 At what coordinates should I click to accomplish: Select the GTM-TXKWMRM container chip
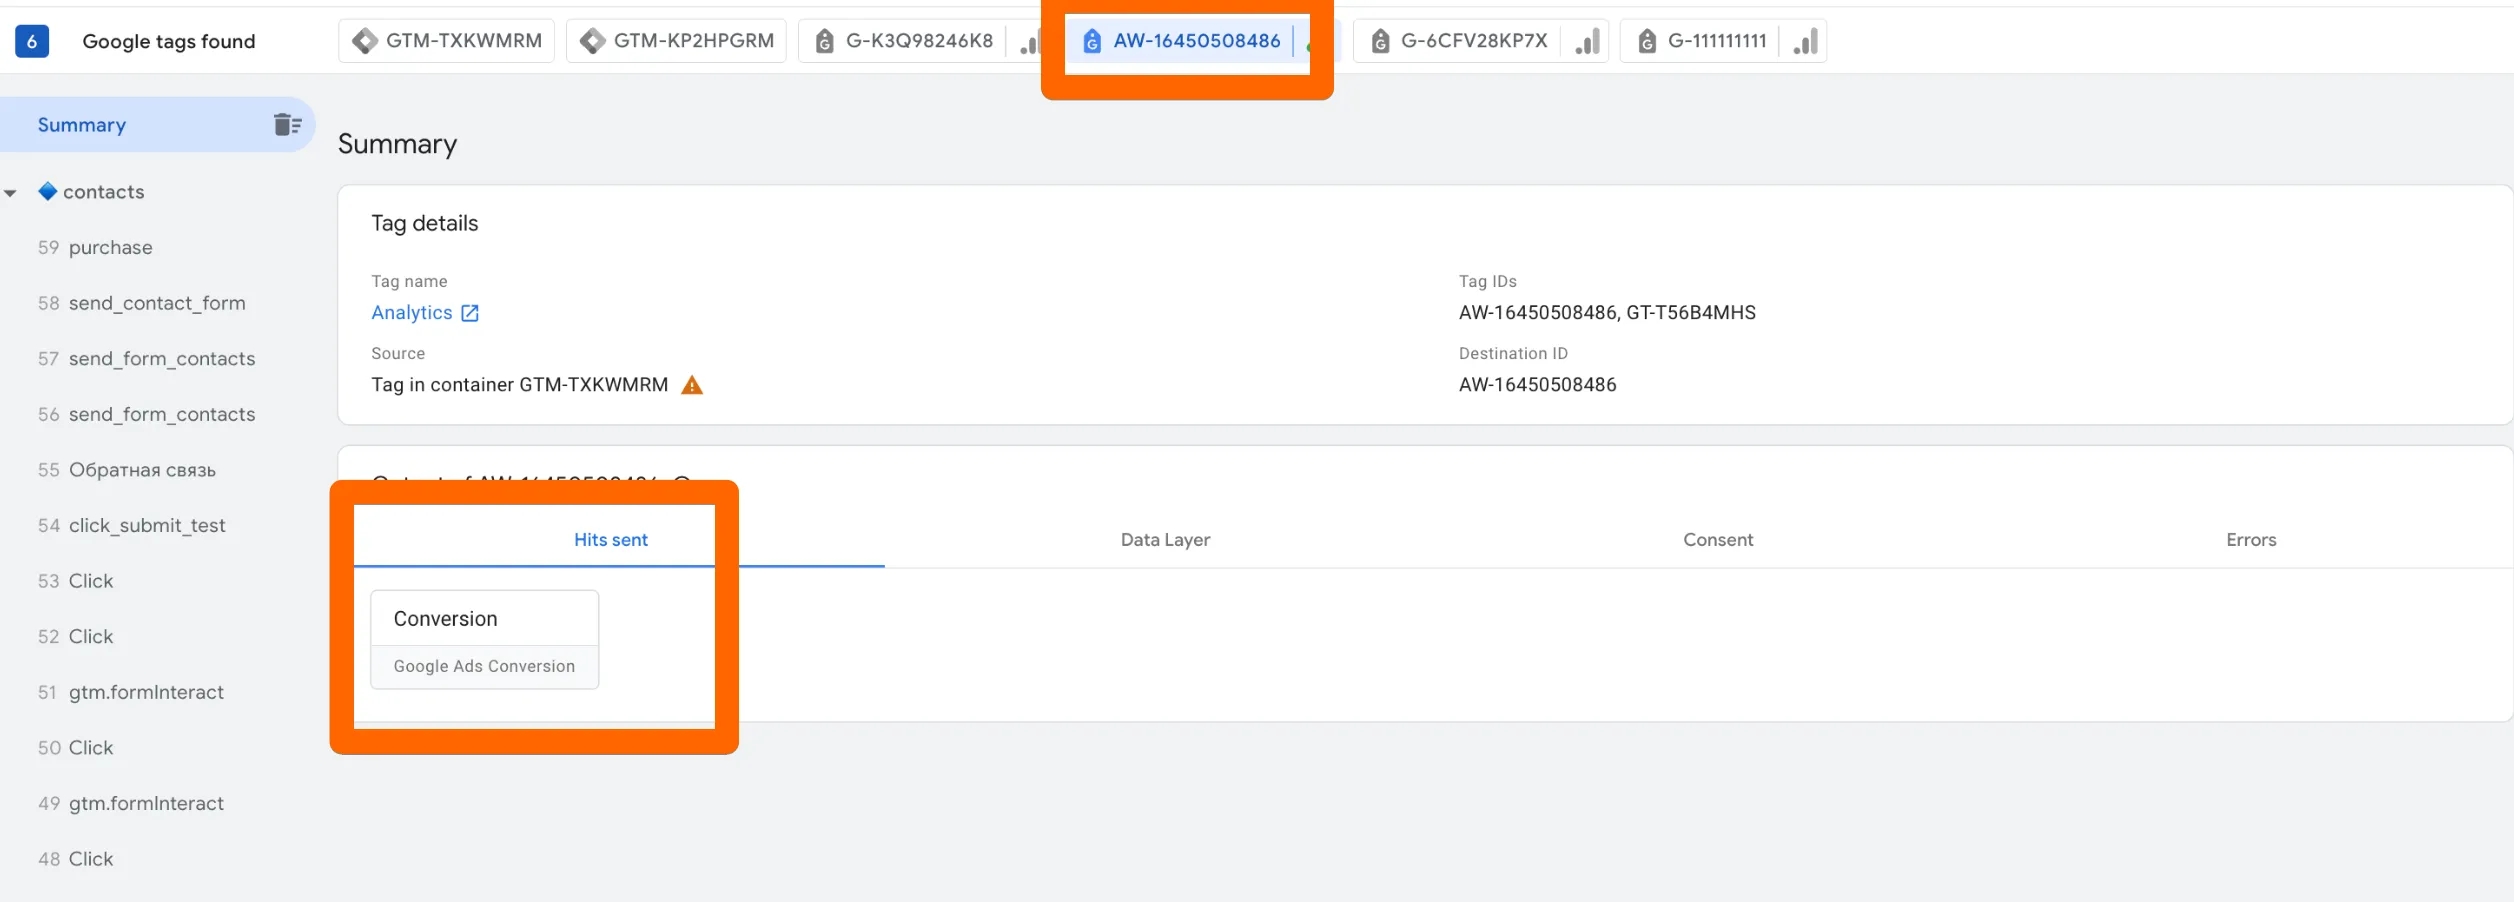coord(446,41)
